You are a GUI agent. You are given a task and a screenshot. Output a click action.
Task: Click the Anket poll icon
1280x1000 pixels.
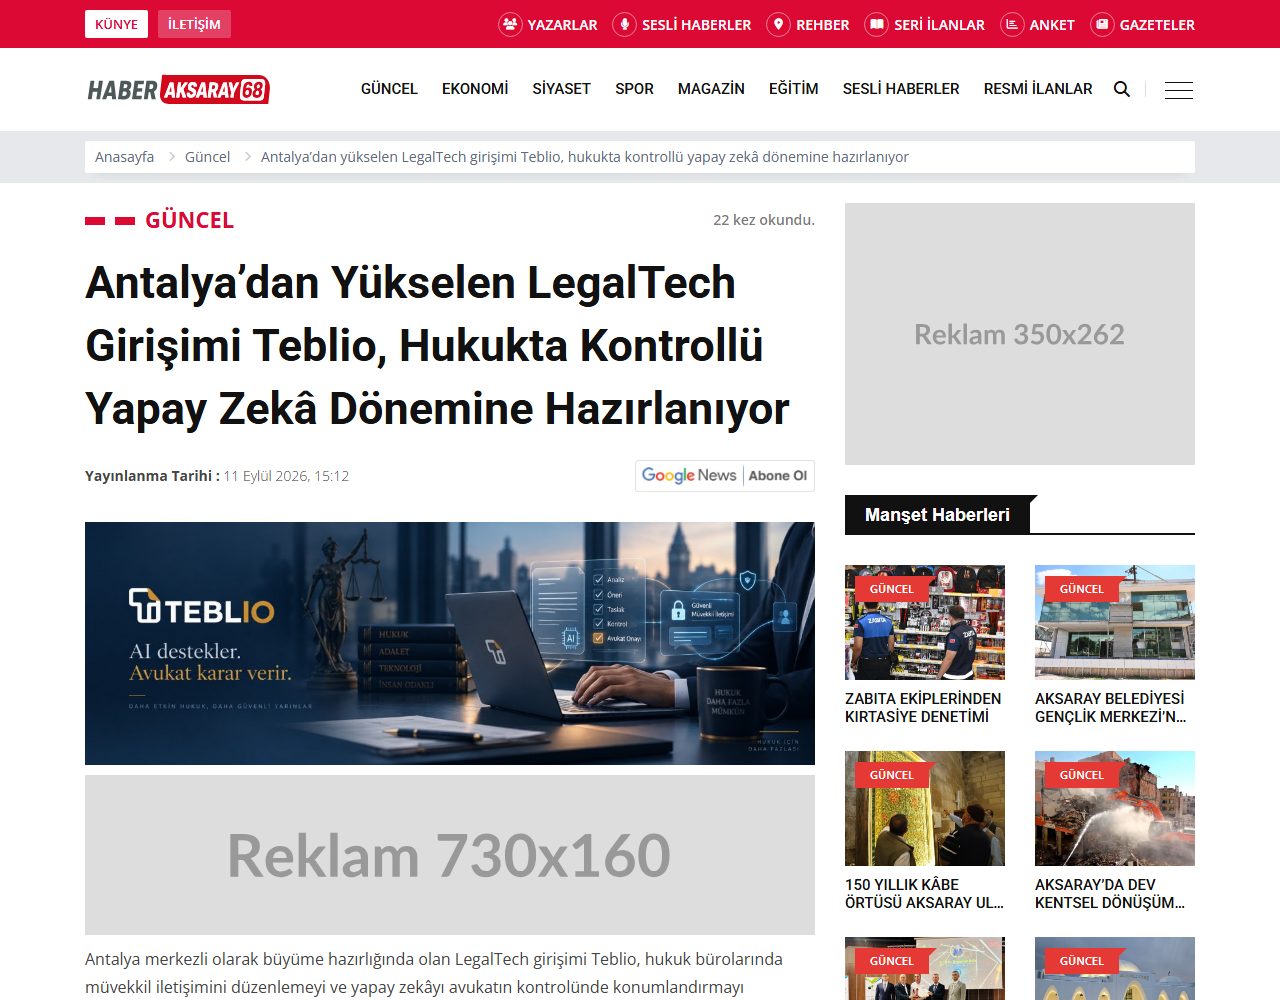tap(1012, 24)
